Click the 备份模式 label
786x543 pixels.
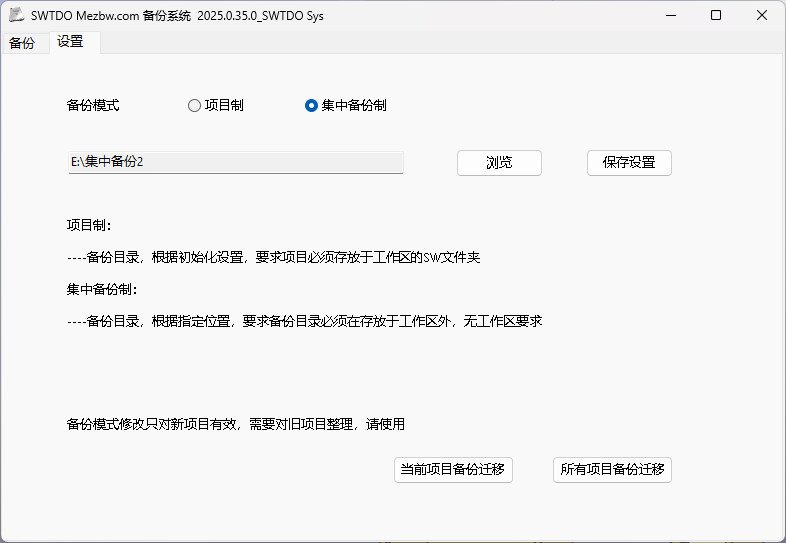tap(93, 105)
